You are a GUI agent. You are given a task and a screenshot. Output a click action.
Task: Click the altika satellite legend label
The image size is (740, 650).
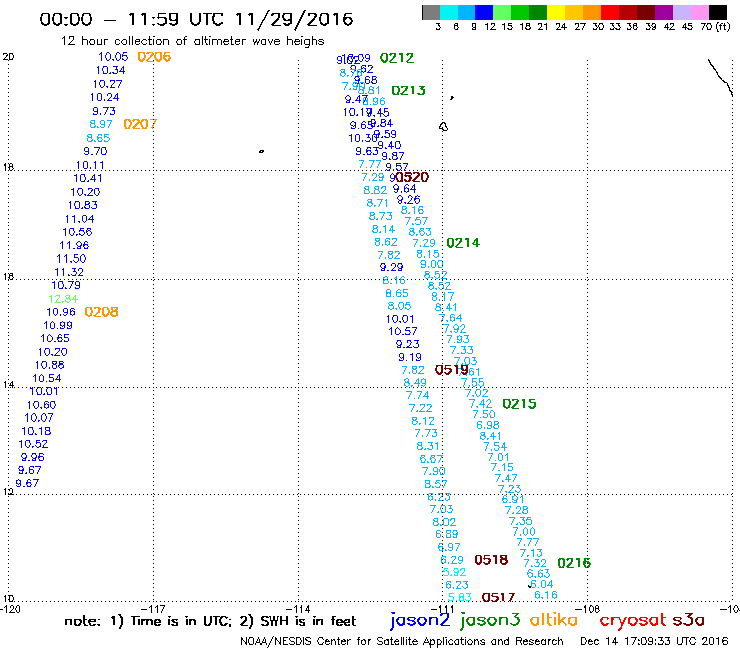tap(553, 619)
